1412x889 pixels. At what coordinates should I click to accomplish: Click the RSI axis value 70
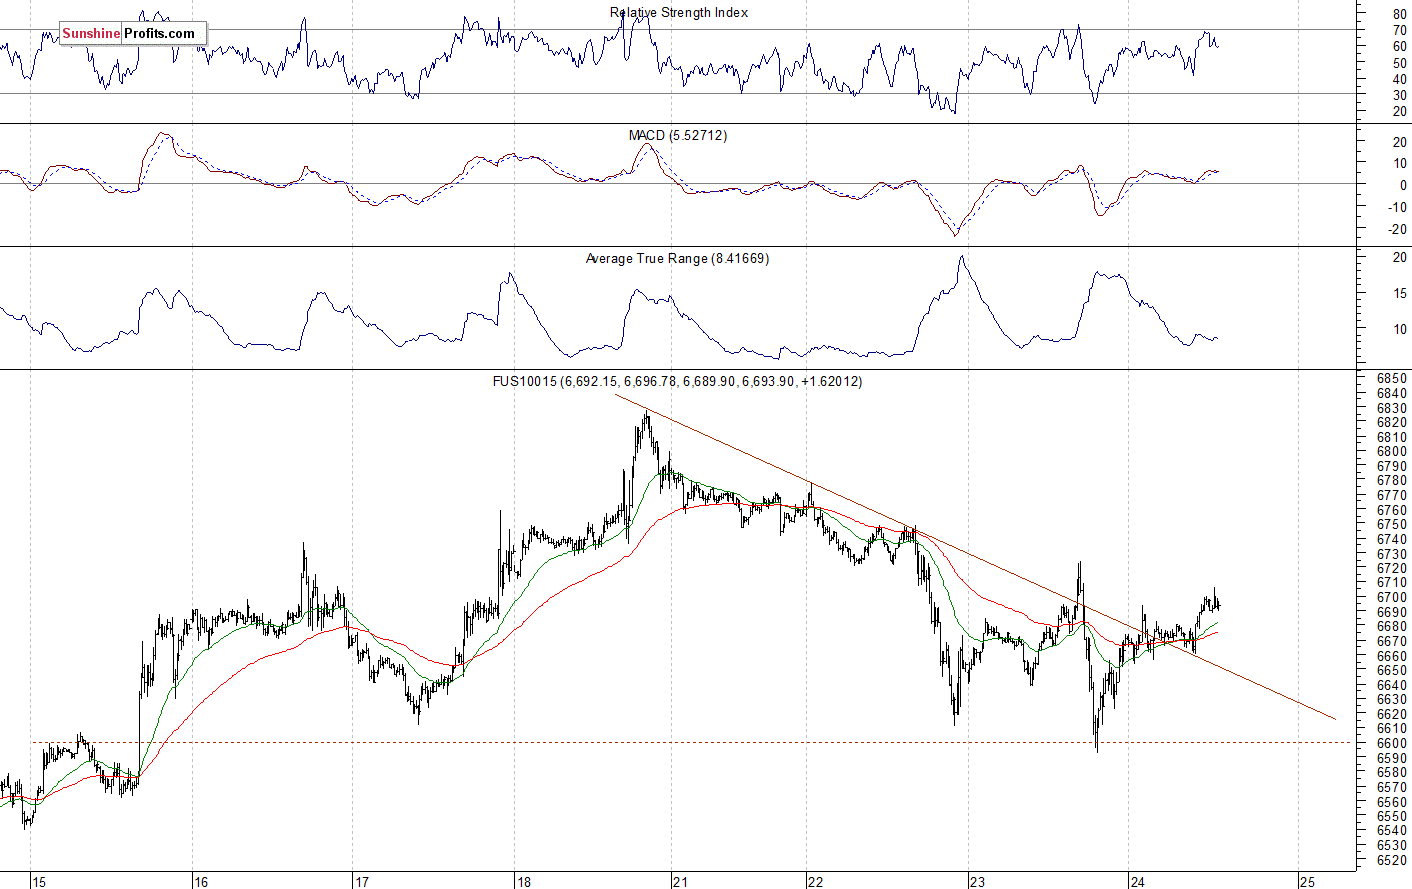coord(1399,30)
